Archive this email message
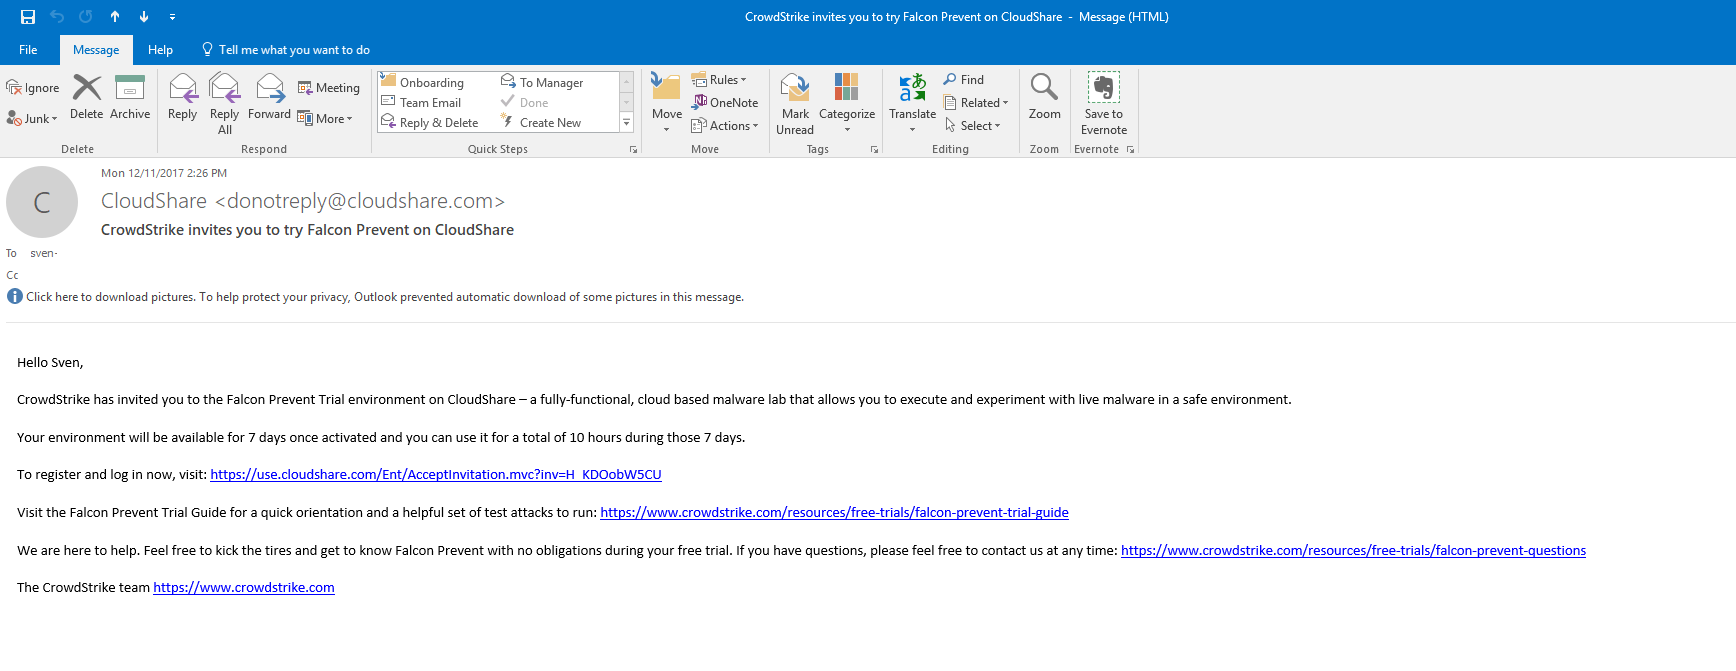Viewport: 1736px width, 671px height. click(x=130, y=97)
